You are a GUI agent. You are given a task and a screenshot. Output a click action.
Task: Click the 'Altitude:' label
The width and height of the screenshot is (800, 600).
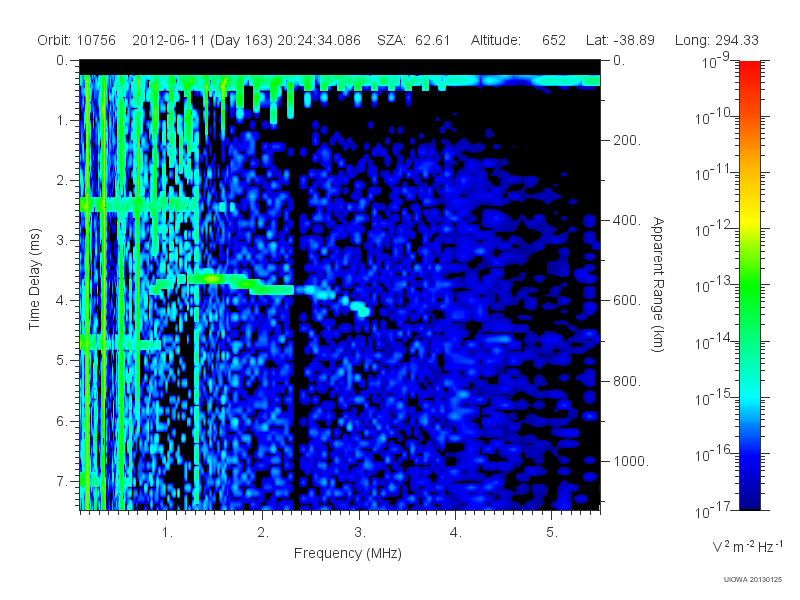tap(496, 40)
